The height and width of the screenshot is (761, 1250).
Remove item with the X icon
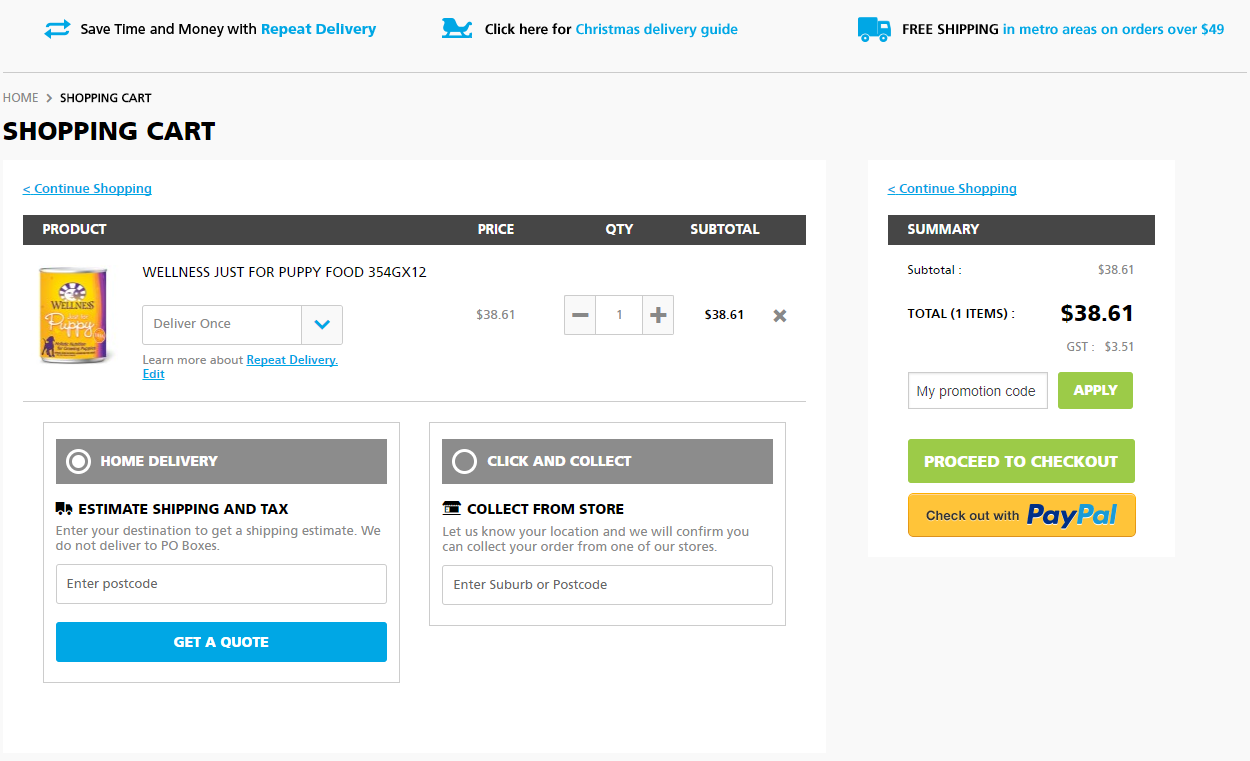[780, 315]
